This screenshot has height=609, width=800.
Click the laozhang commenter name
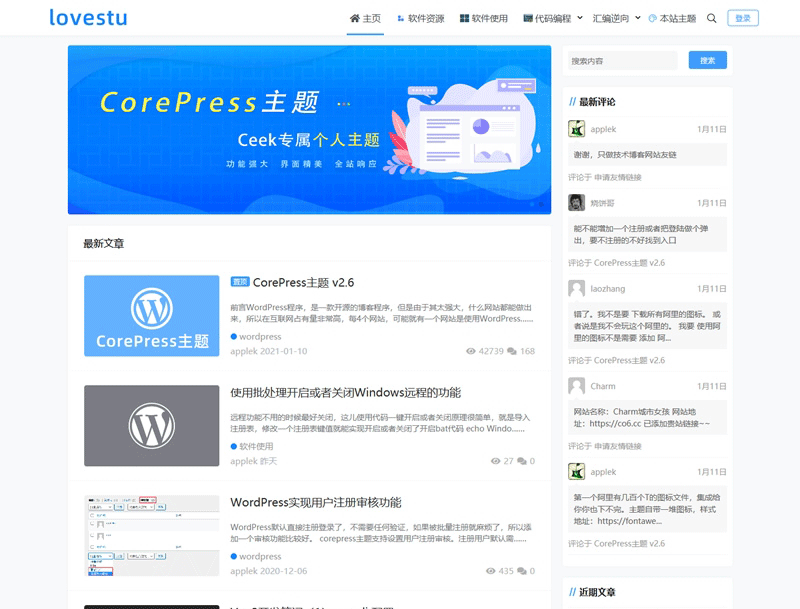[x=608, y=289]
